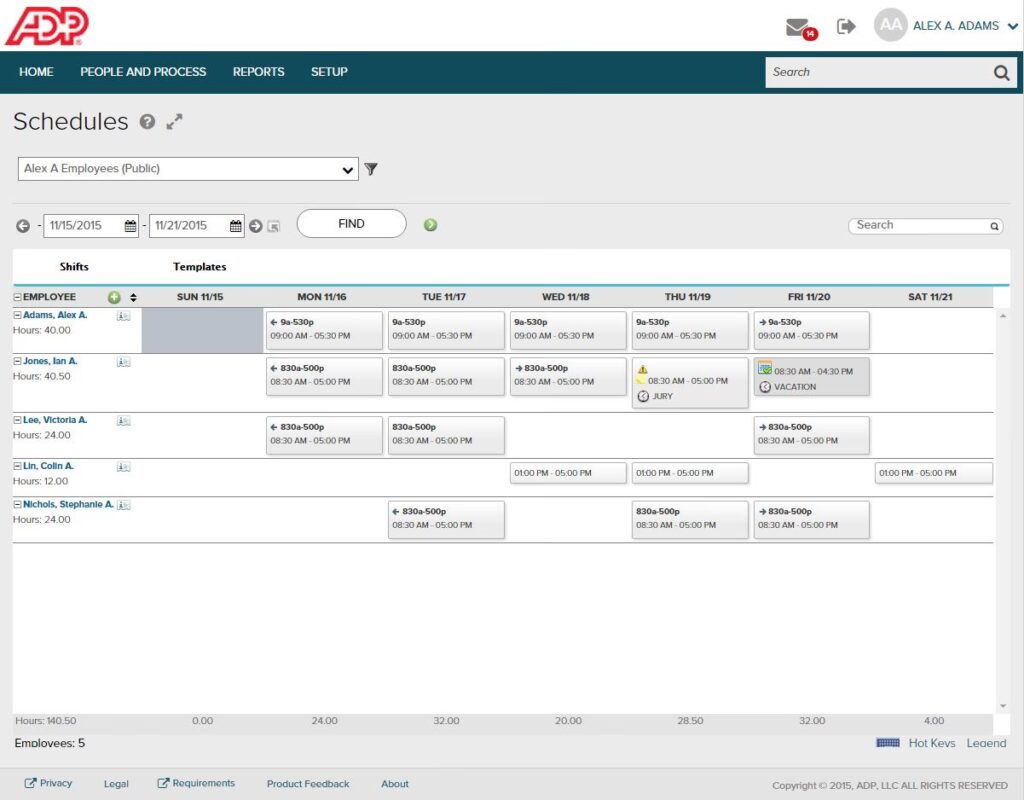Image resolution: width=1024 pixels, height=800 pixels.
Task: Collapse all rows via EMPLOYEE header toggle
Action: point(17,297)
